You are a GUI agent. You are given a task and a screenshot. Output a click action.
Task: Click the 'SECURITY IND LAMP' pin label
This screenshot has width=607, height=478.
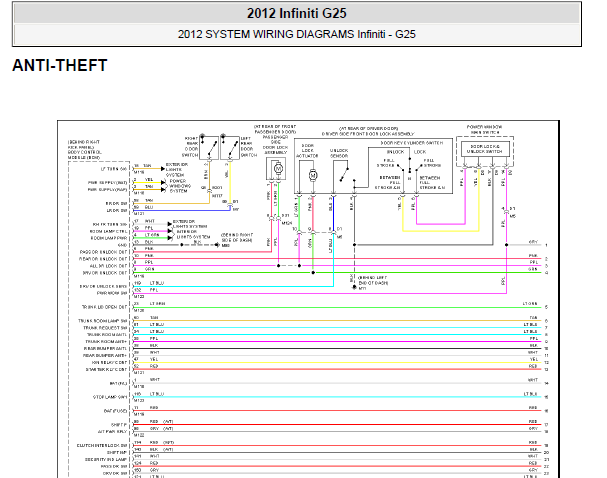[x=106, y=459]
